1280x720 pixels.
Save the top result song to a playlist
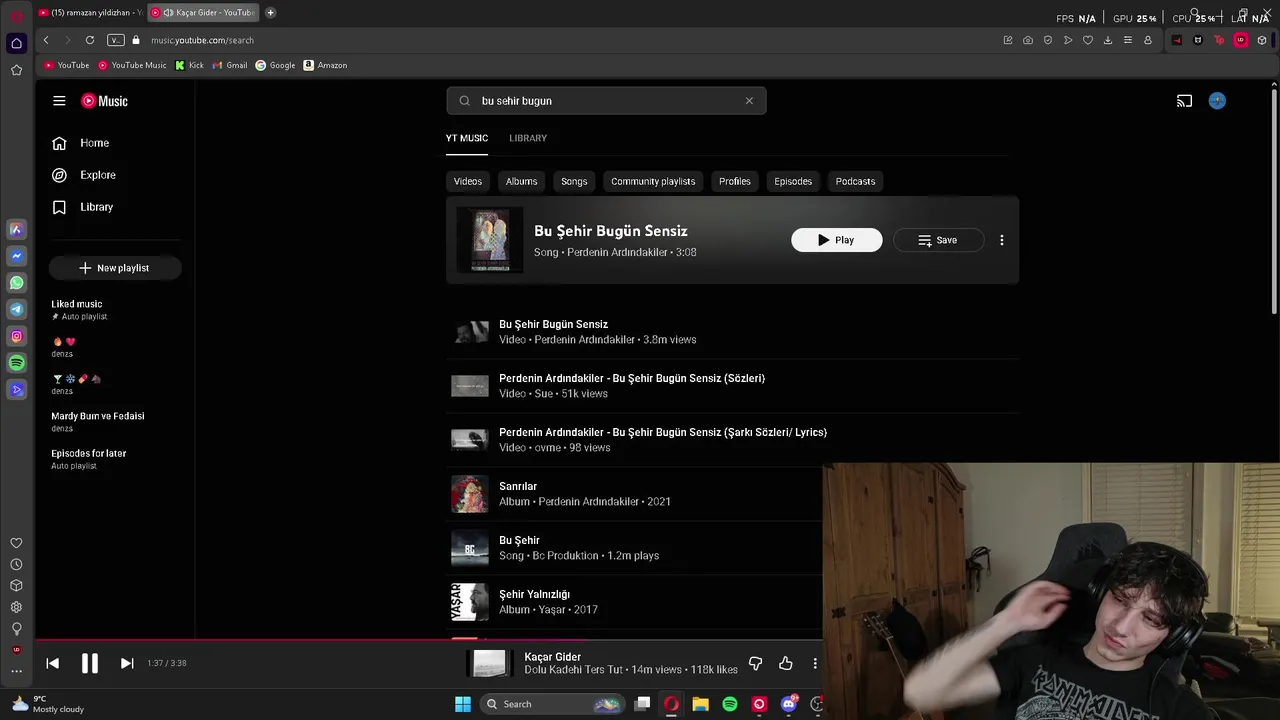(x=938, y=240)
